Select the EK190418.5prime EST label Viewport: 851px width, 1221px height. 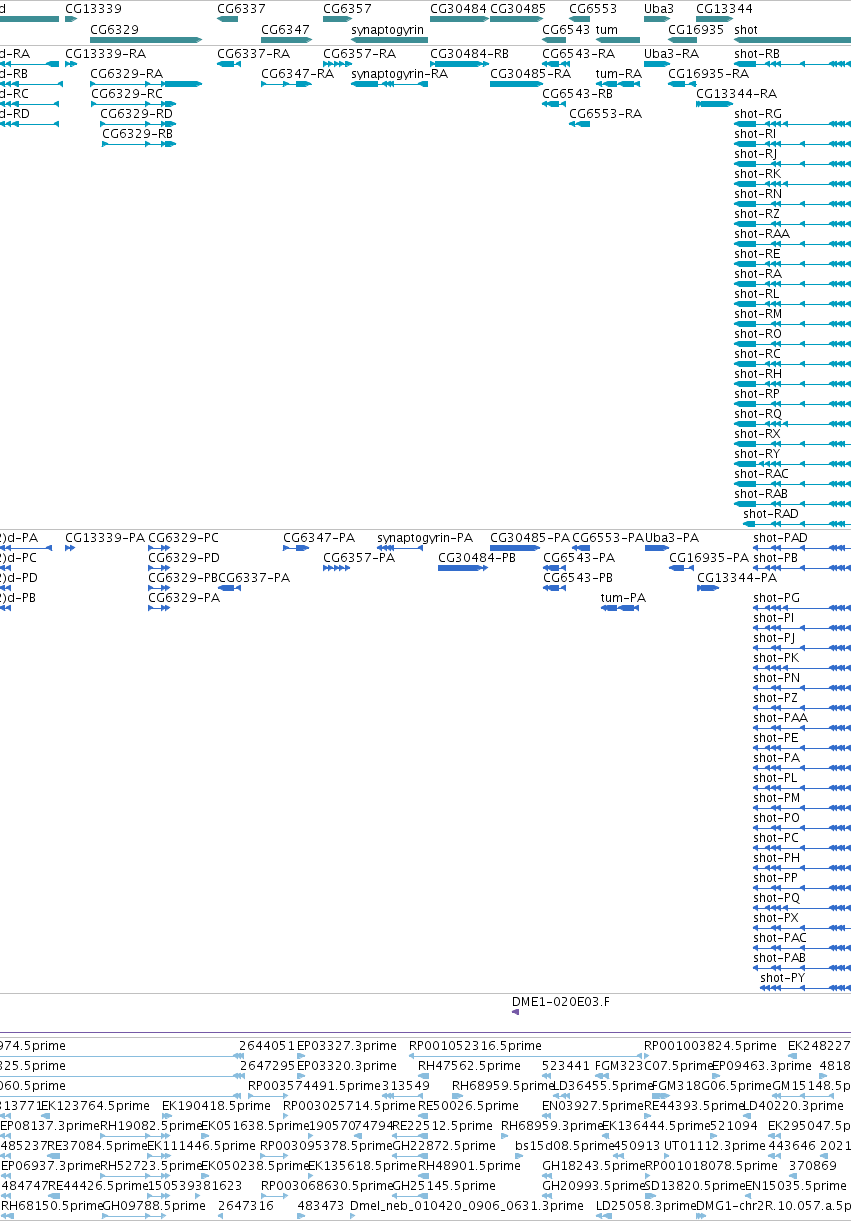coord(216,1105)
